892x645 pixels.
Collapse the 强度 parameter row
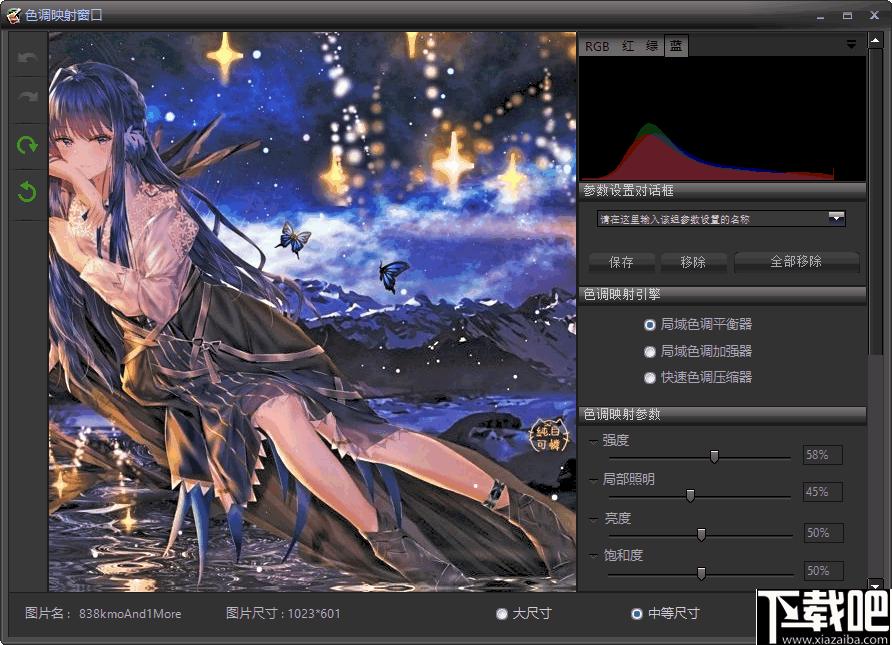593,441
